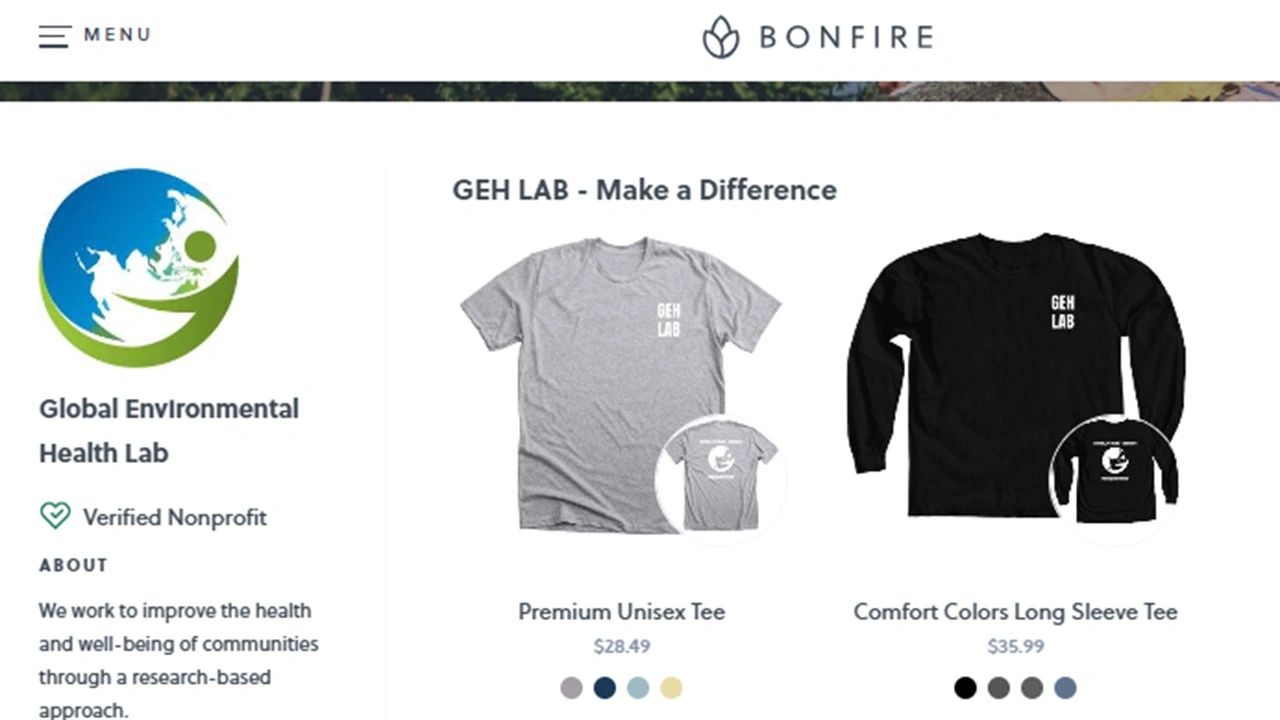Select the light blue swatch for Unisex Tee
This screenshot has width=1280, height=720.
click(638, 688)
